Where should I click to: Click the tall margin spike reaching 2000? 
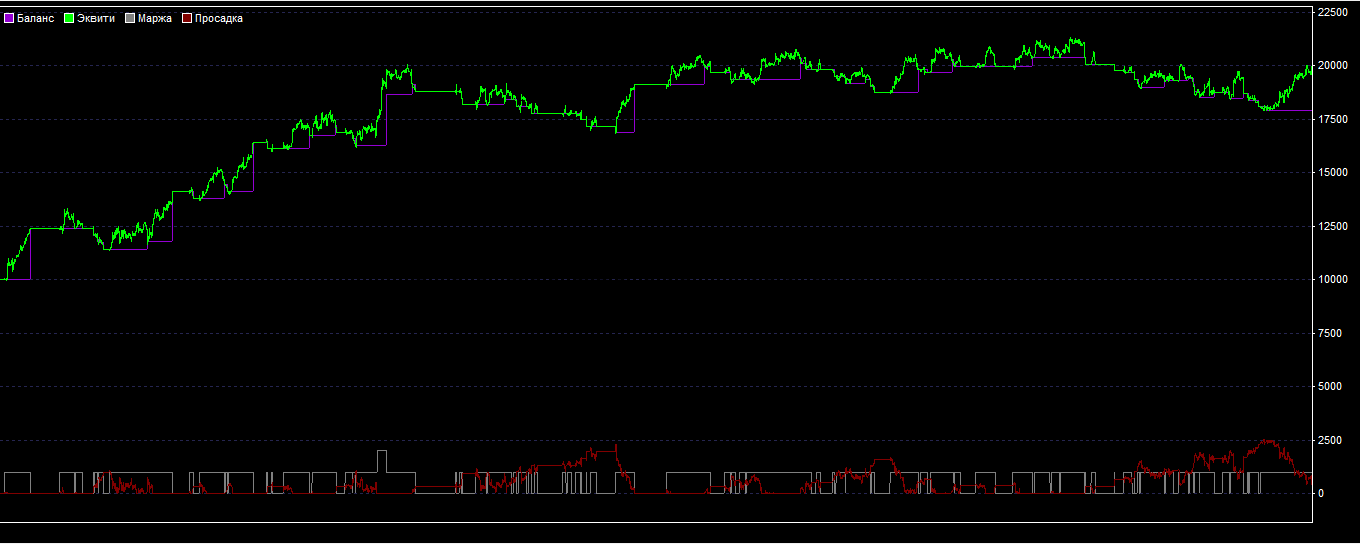(x=382, y=452)
